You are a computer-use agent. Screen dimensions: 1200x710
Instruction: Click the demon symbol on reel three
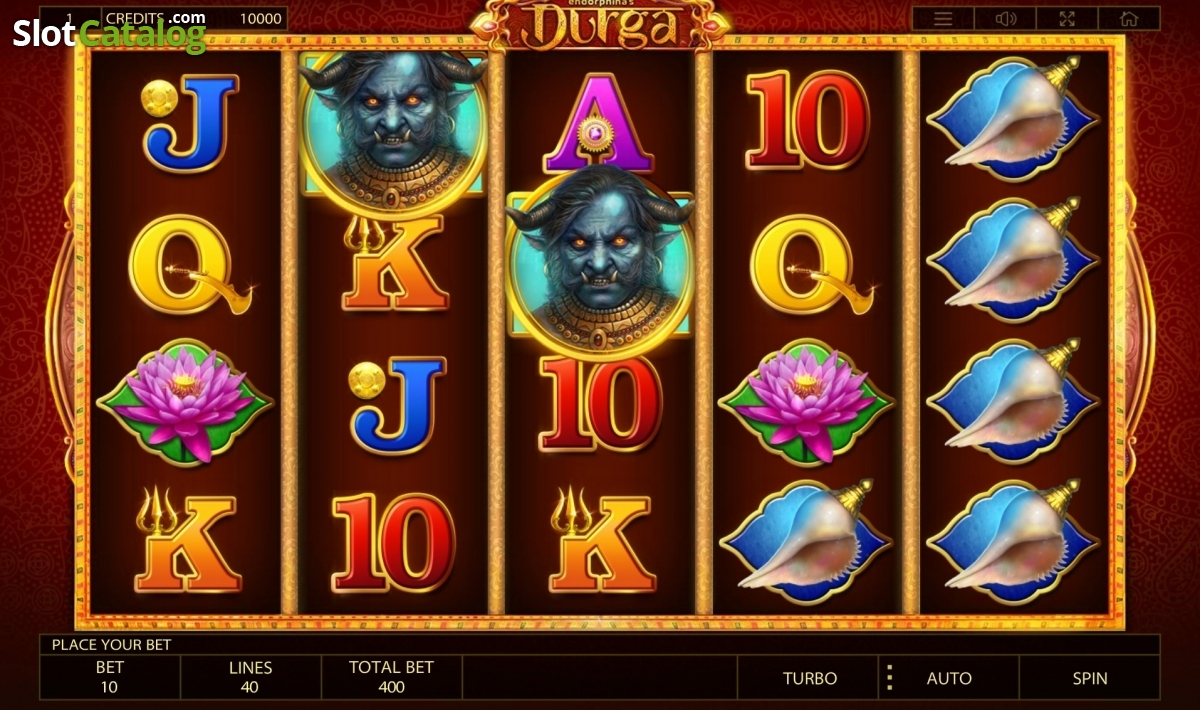600,262
